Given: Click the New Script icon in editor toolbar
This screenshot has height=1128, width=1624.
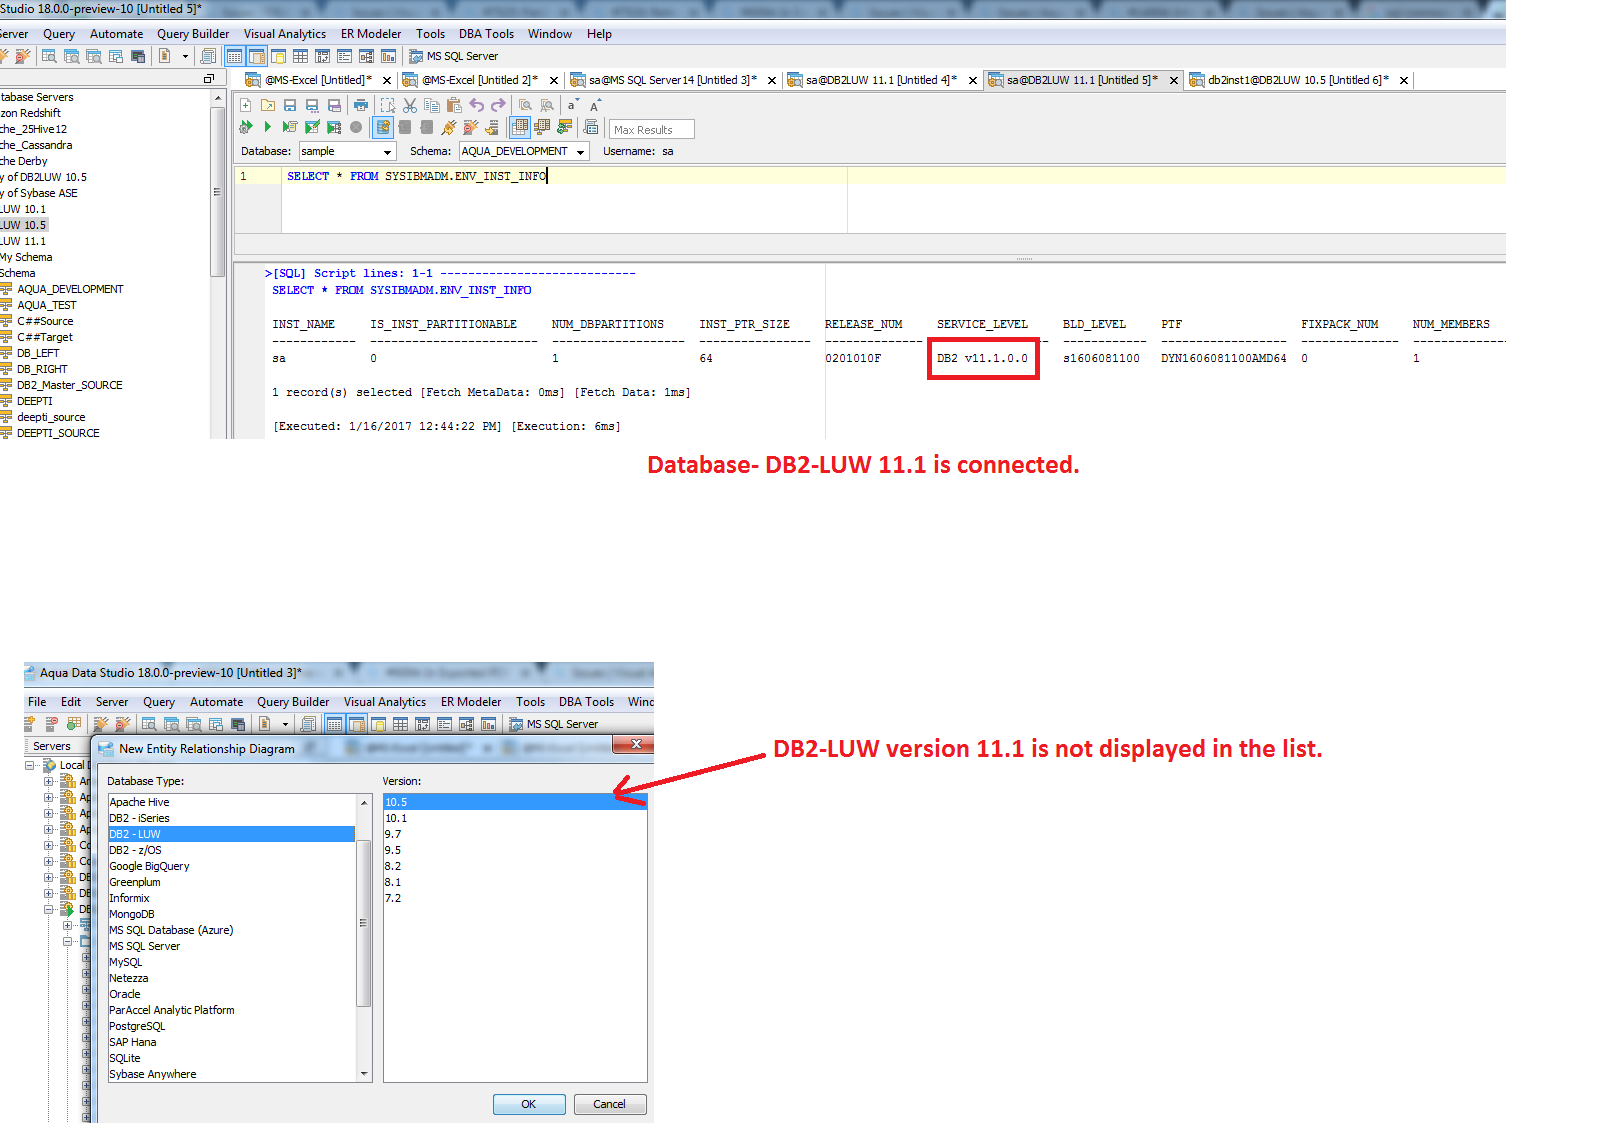Looking at the screenshot, I should point(245,105).
